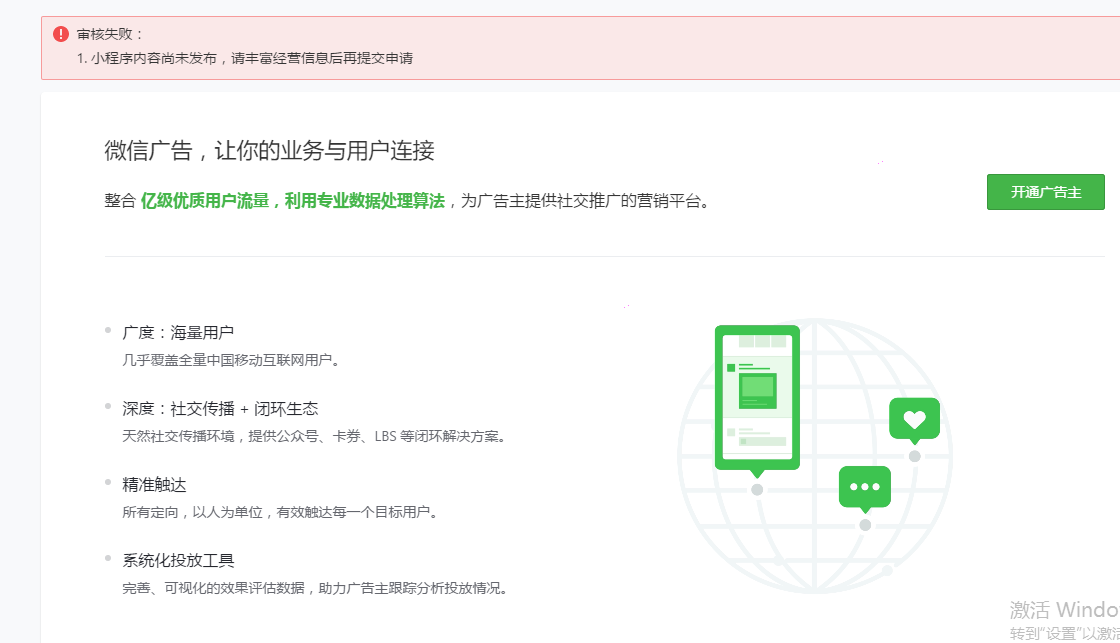Click the 广度：海量用户 feature title
This screenshot has width=1120, height=643.
point(178,332)
